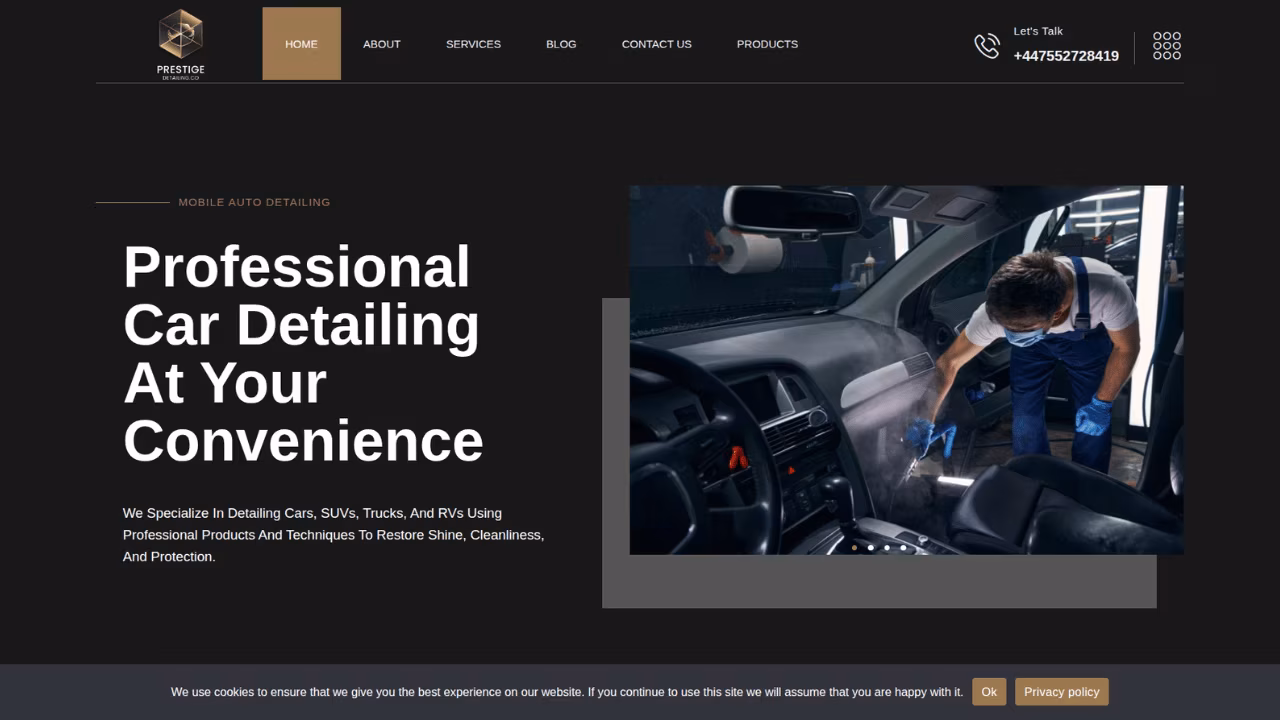Call the +447552728419 number
Image resolution: width=1280 pixels, height=720 pixels.
coord(1065,56)
